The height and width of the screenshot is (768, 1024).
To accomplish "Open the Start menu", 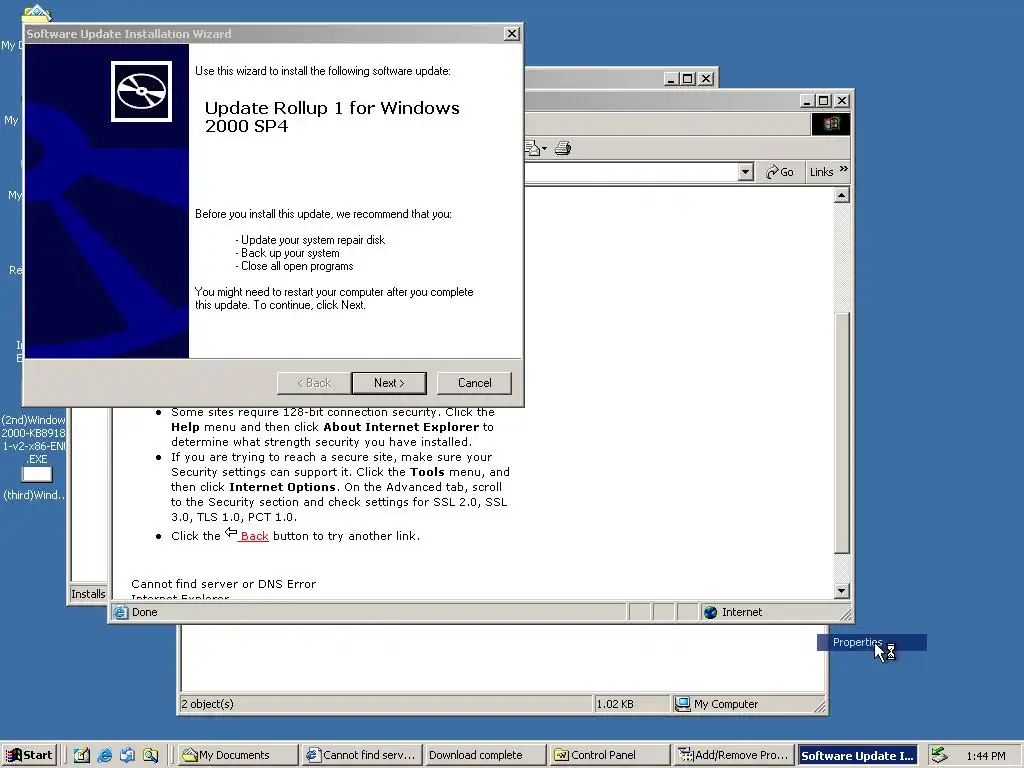I will click(29, 755).
